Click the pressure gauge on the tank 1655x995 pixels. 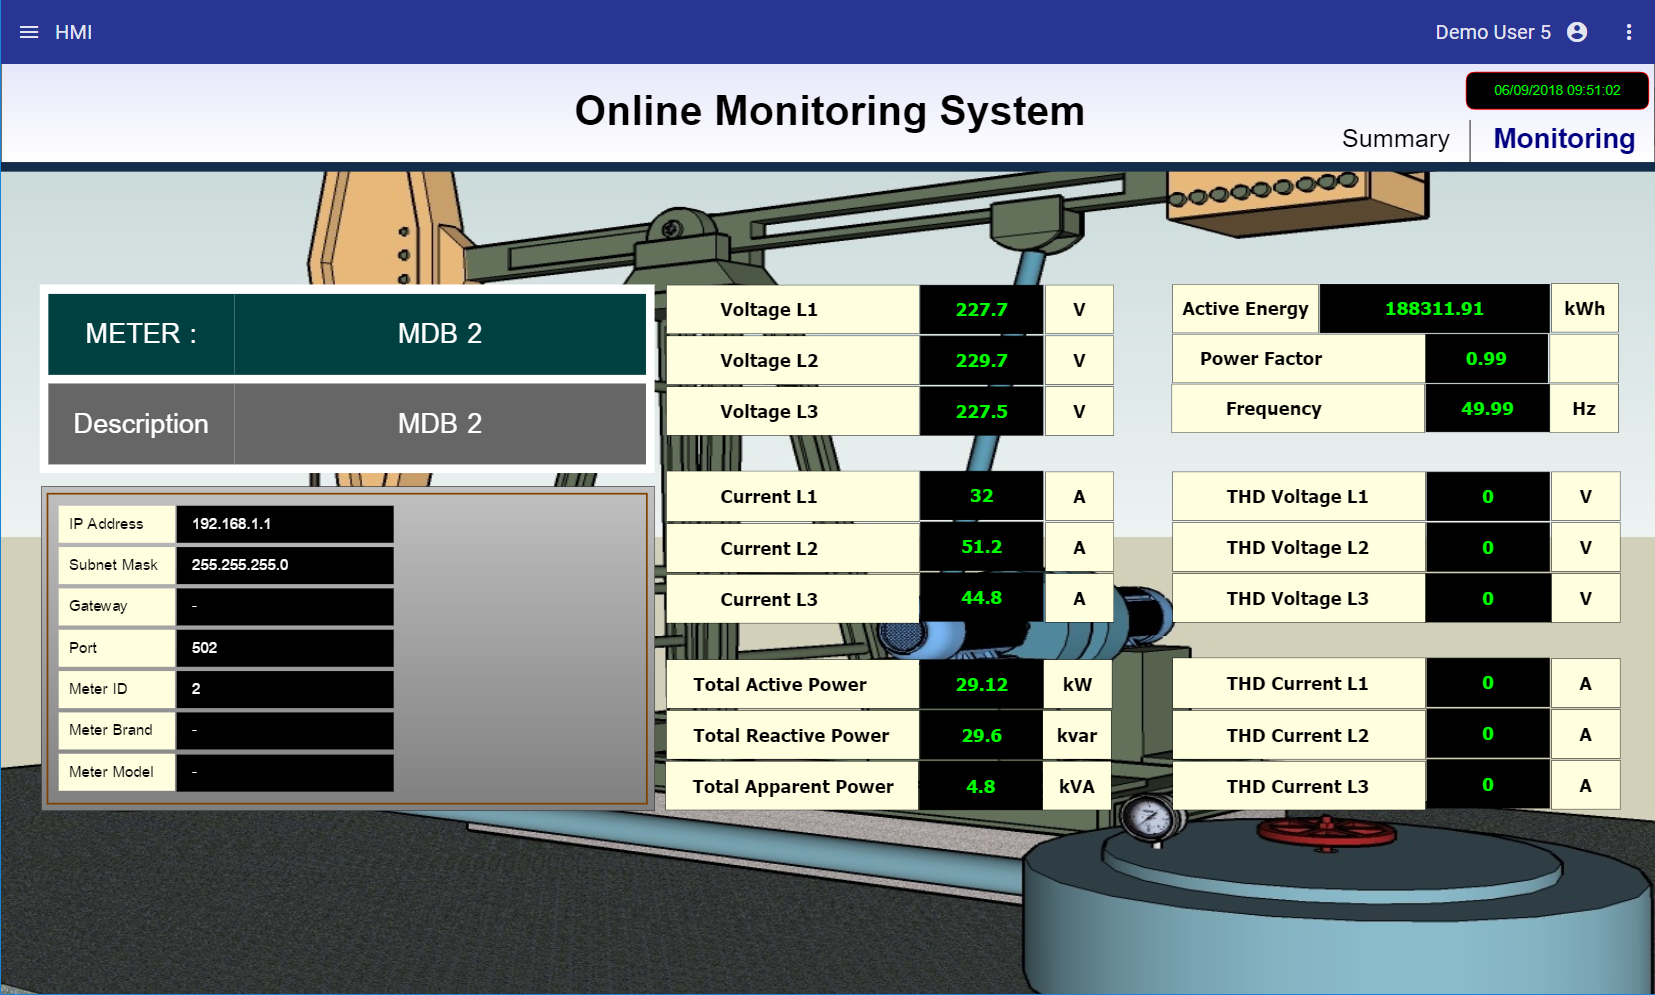click(1150, 818)
